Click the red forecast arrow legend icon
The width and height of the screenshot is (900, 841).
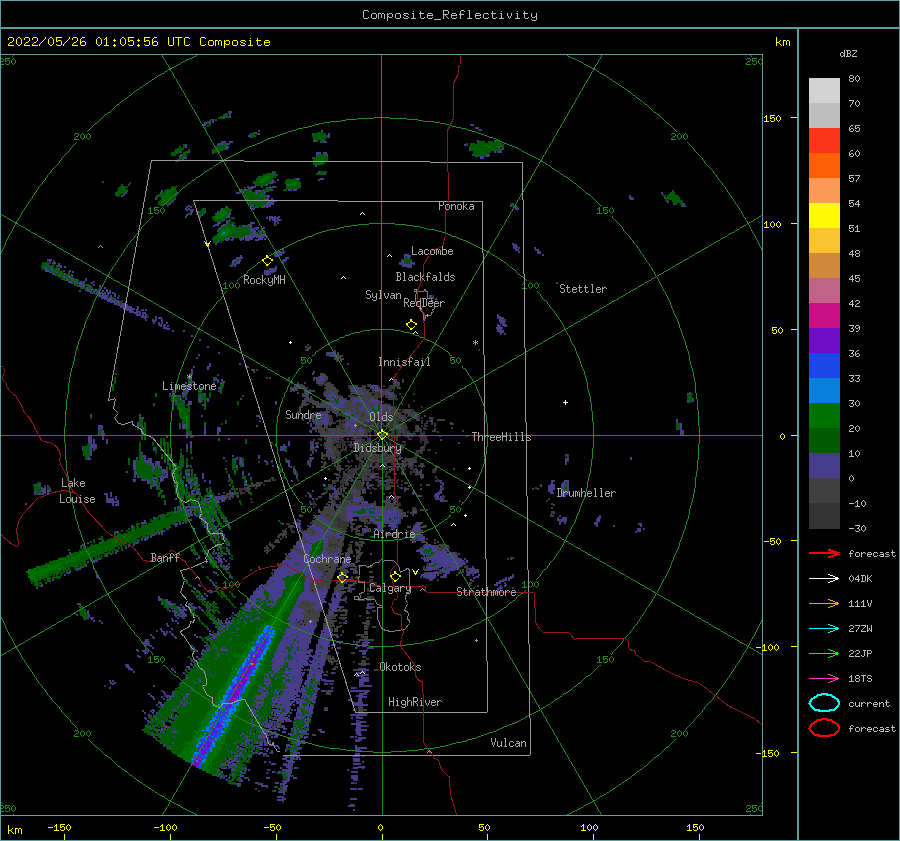tap(824, 553)
